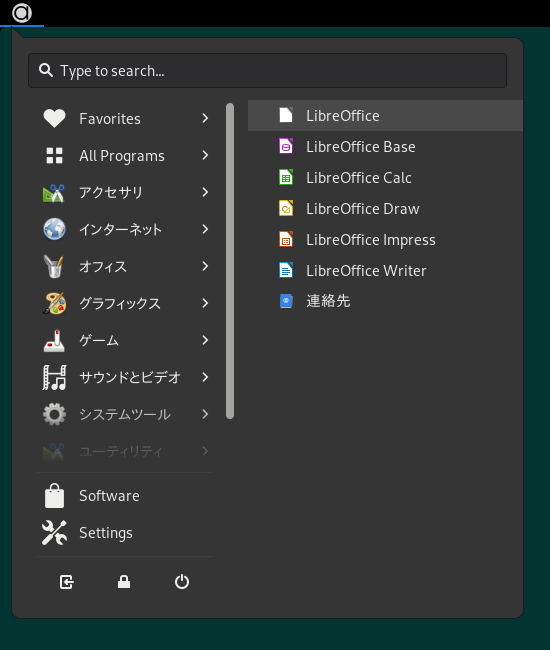Click the magnifying glass search icon

coord(46,70)
